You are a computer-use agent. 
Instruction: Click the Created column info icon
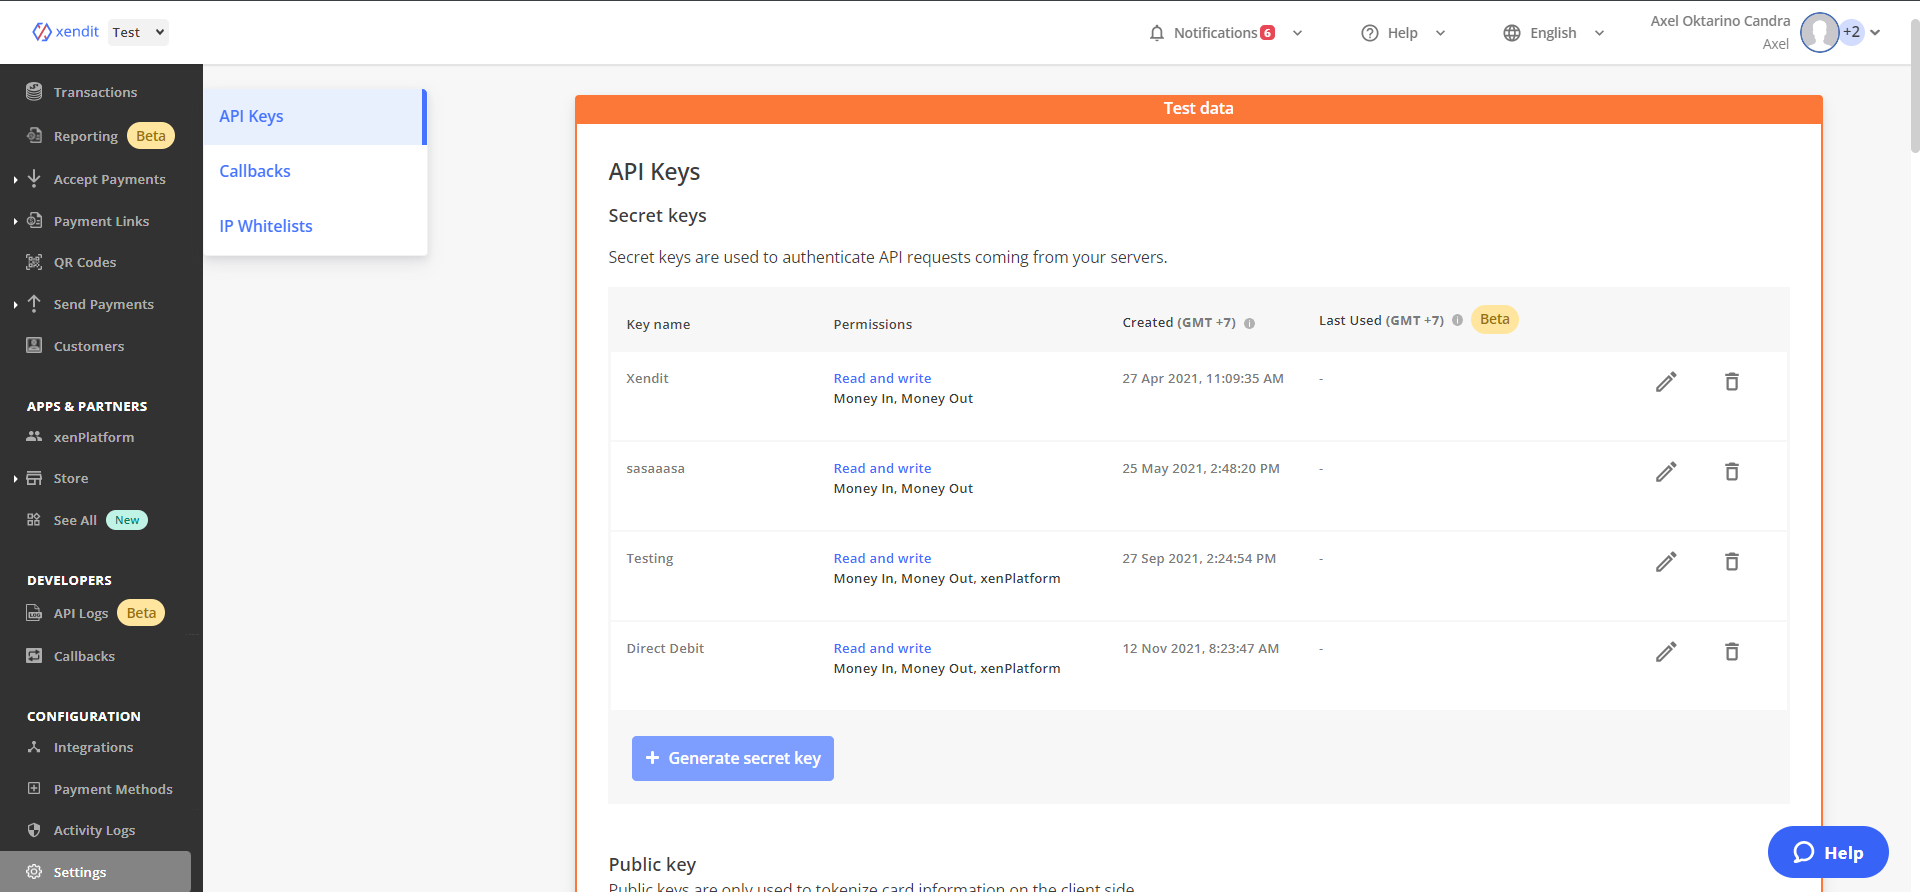1249,323
